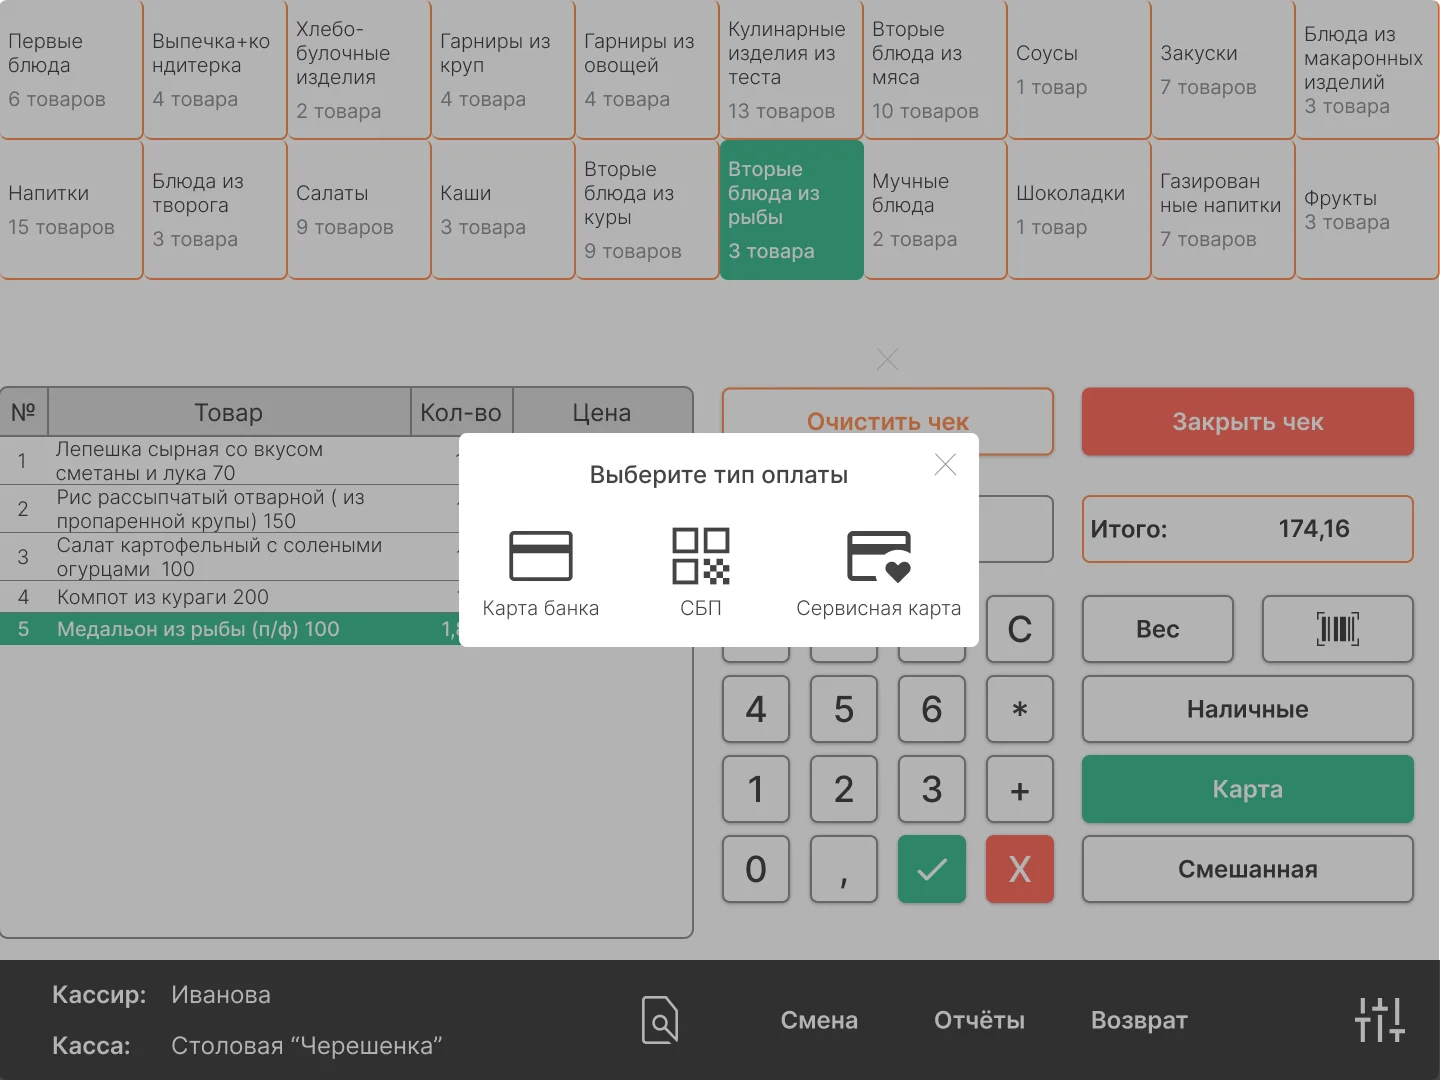The height and width of the screenshot is (1080, 1440).
Task: Select row Рис рассыпчатый отварной
Action: tap(230, 509)
